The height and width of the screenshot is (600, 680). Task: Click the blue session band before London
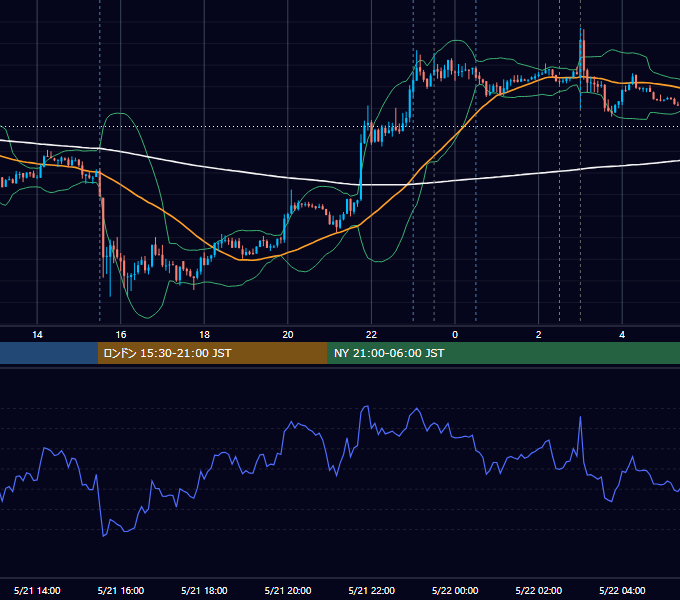(x=49, y=353)
